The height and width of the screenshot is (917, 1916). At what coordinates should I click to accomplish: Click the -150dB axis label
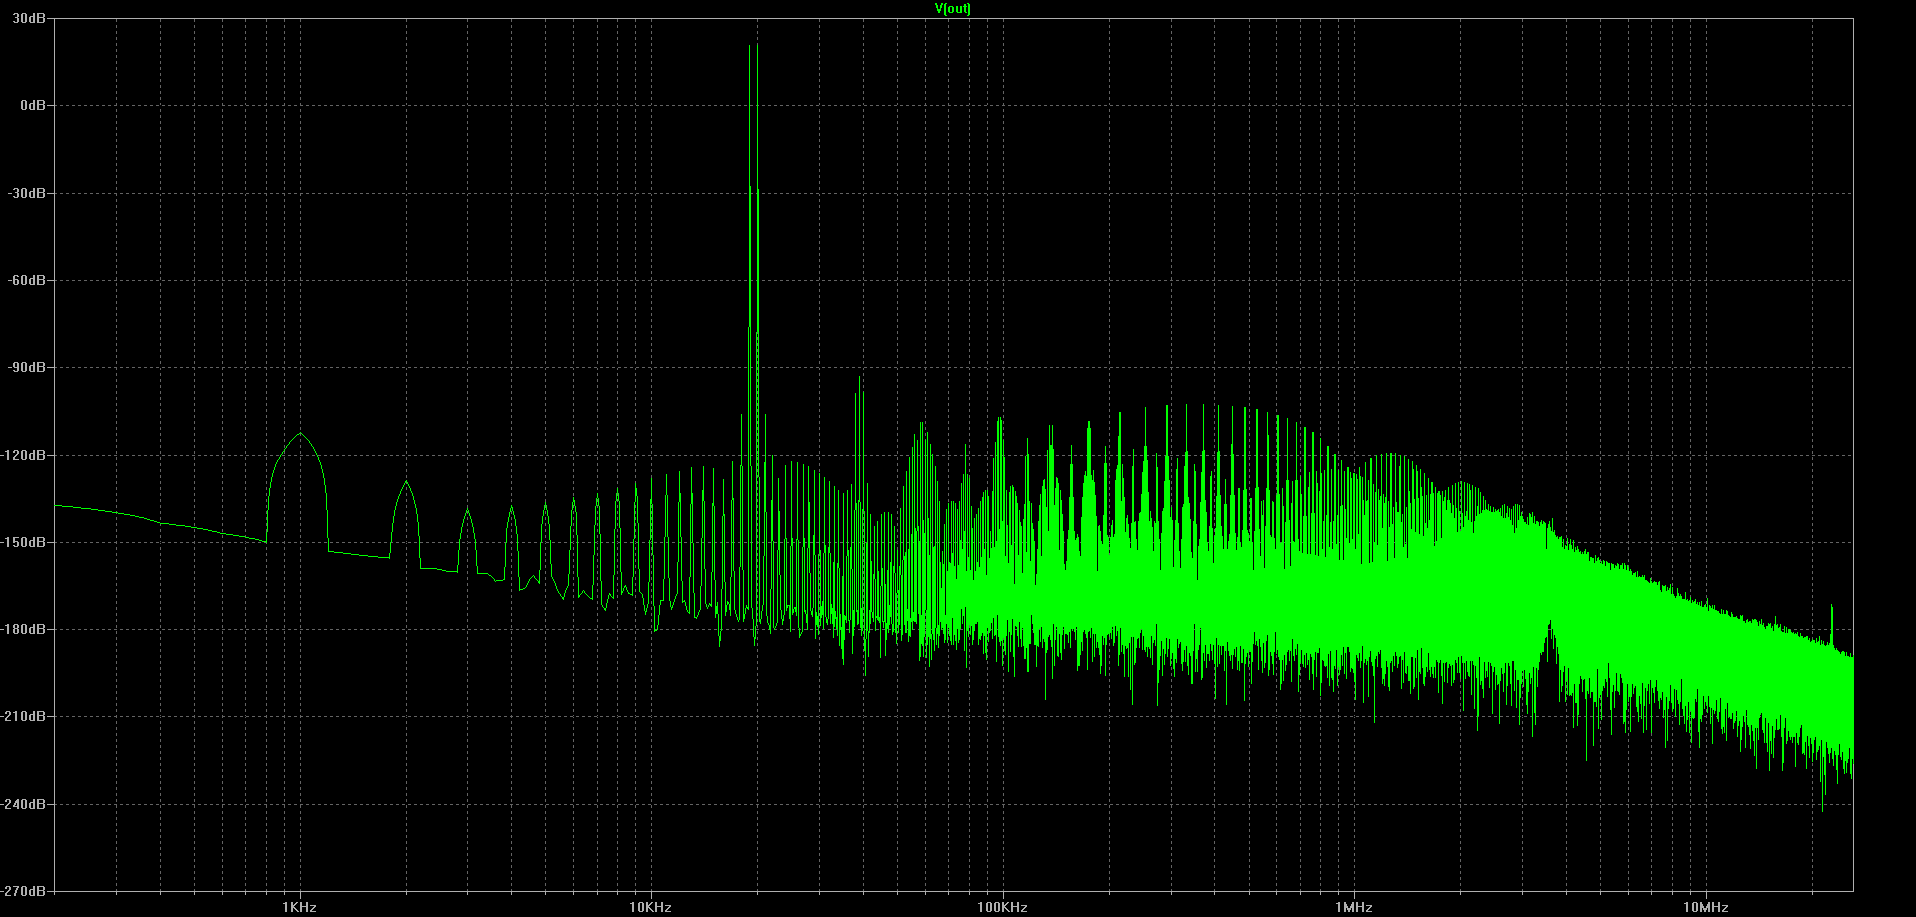24,542
